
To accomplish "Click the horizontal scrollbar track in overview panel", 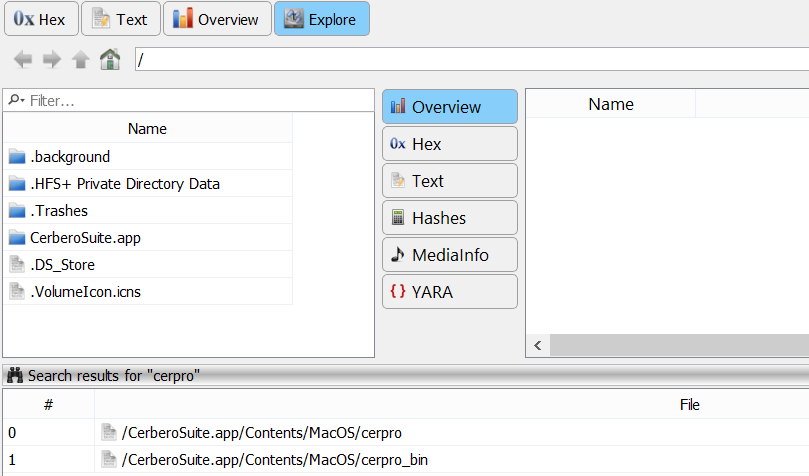I will (x=679, y=345).
